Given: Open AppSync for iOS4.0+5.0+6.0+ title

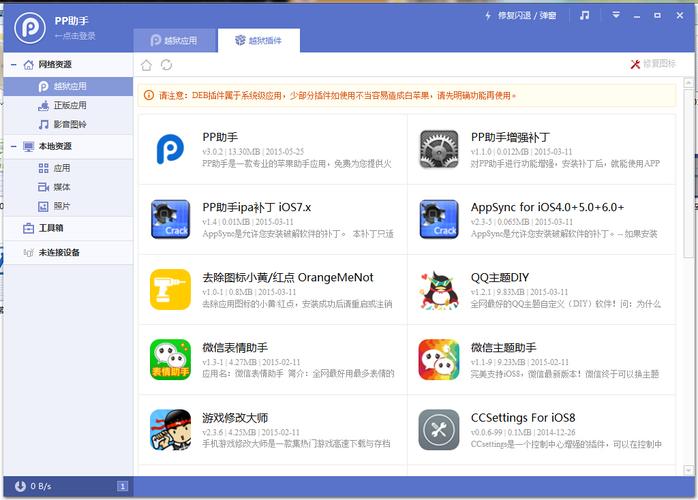Looking at the screenshot, I should click(x=548, y=207).
